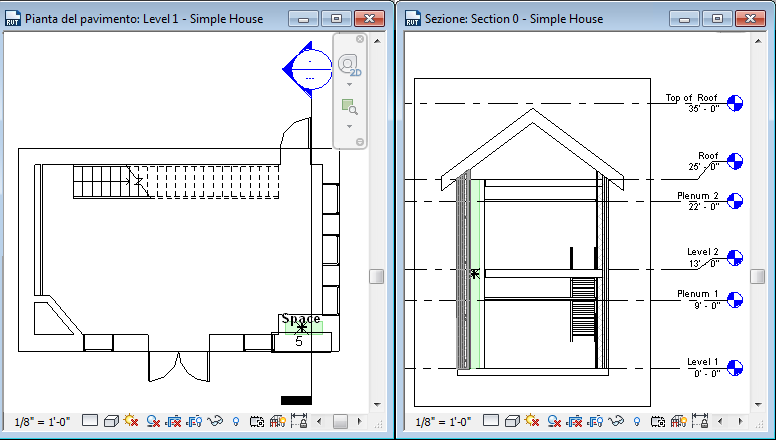The image size is (776, 440).
Task: Open Temporary View Properties in Section 0 window
Action: pos(658,421)
